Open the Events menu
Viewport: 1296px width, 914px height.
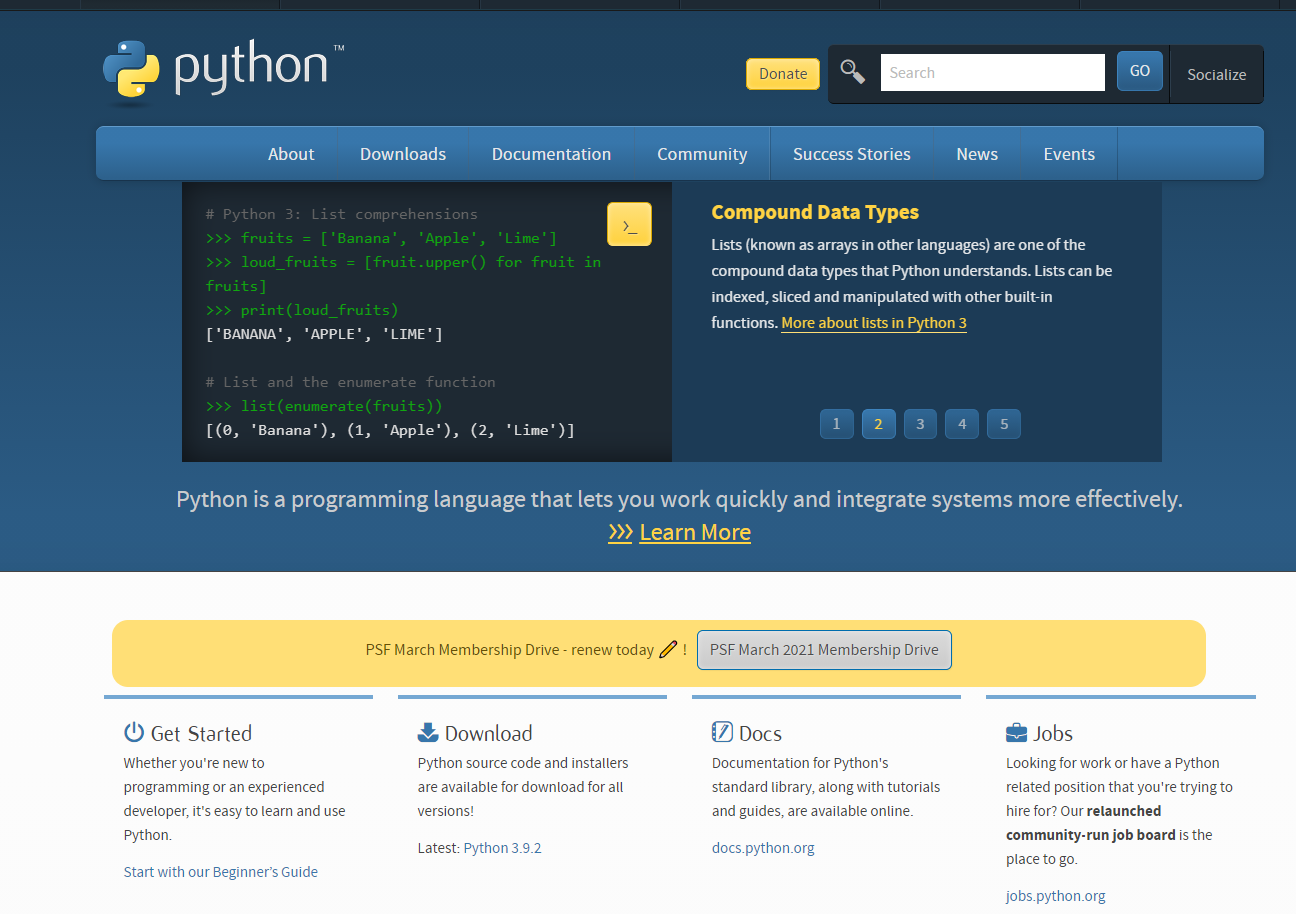coord(1069,154)
